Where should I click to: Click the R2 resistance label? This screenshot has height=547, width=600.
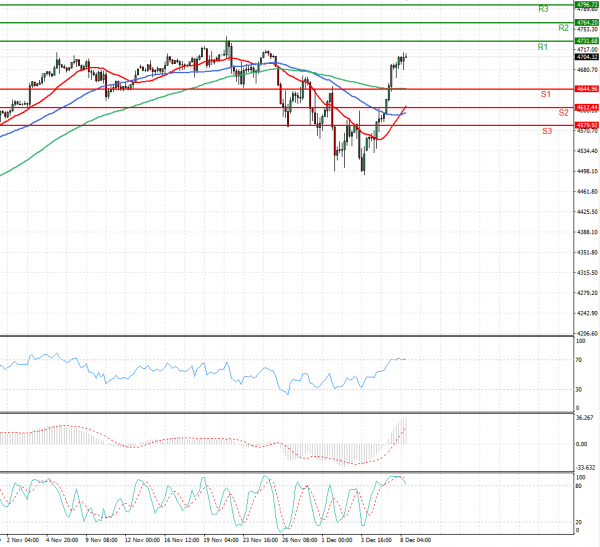point(563,28)
